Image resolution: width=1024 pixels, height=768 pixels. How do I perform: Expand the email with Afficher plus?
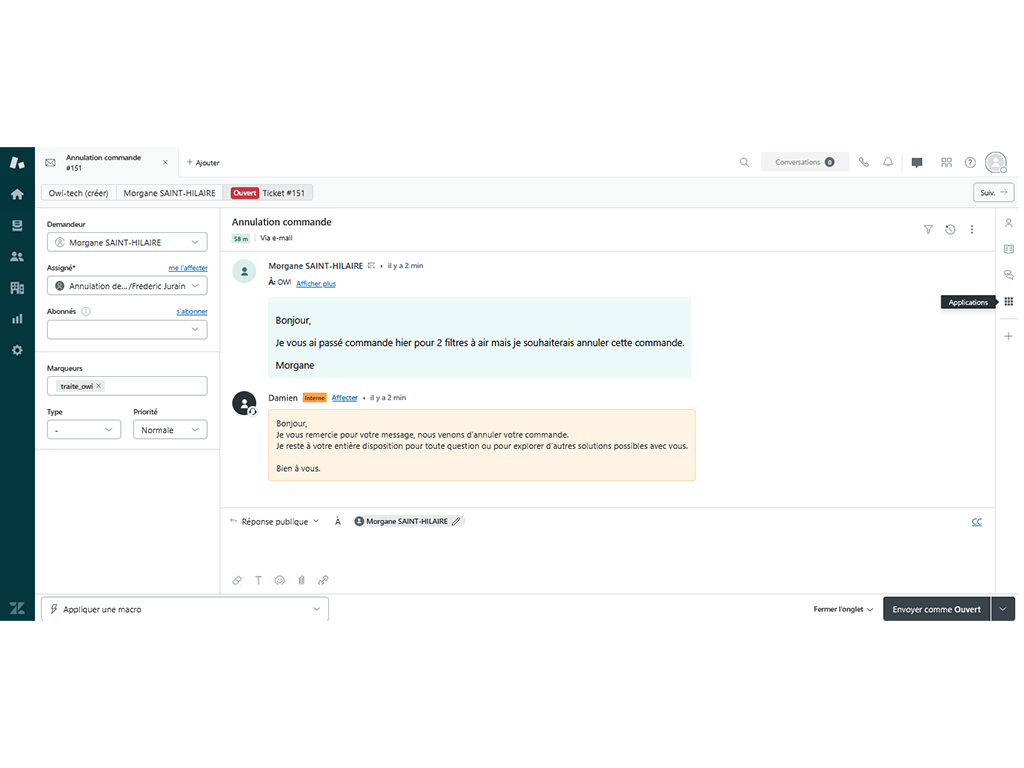coord(315,283)
